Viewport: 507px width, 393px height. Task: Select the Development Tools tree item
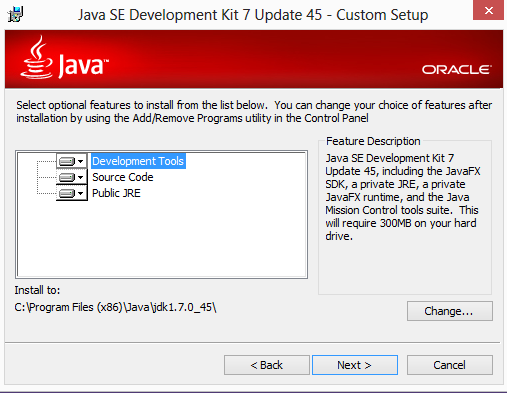coord(138,161)
